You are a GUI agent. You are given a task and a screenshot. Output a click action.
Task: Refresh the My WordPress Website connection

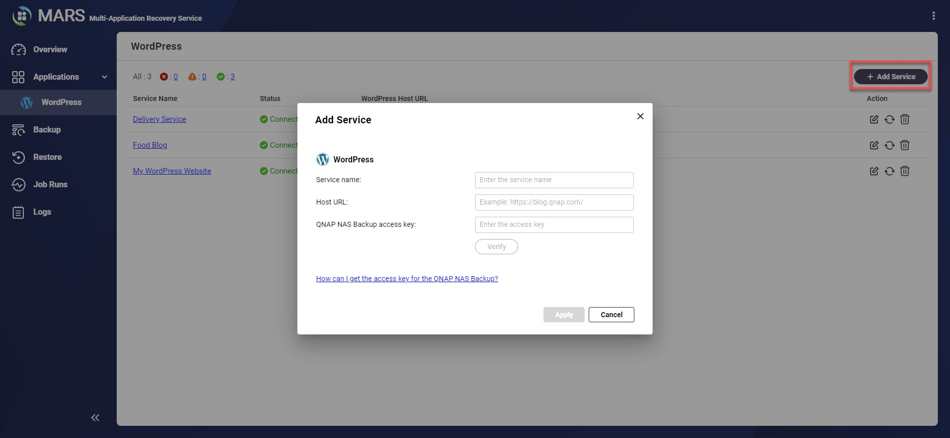(x=889, y=171)
